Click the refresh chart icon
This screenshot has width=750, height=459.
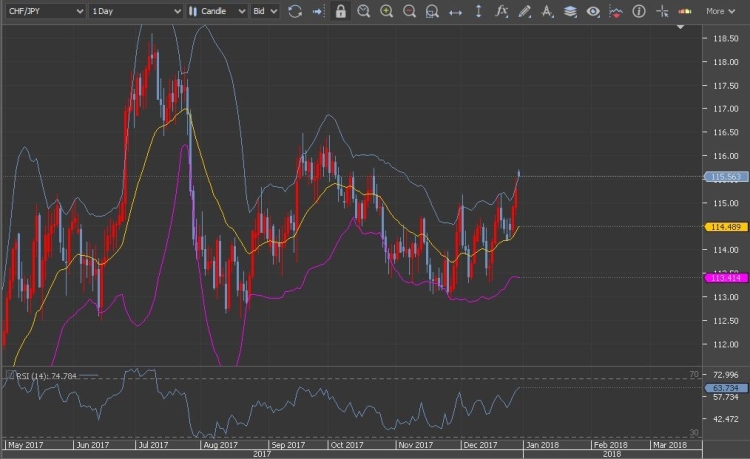(x=295, y=12)
